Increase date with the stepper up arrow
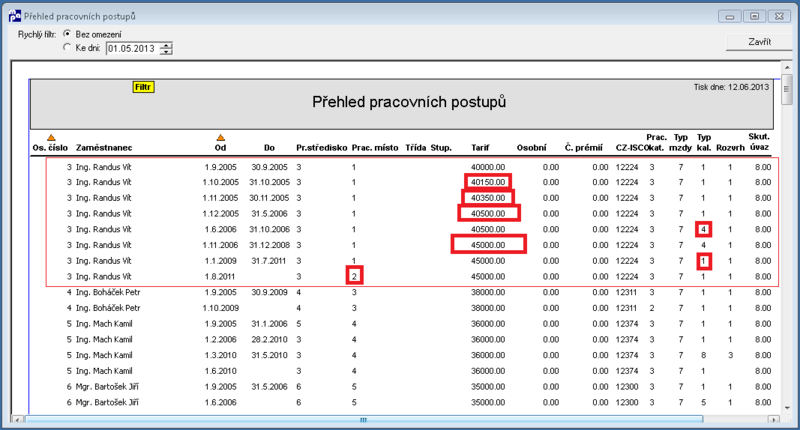Viewport: 800px width, 430px height. pyautogui.click(x=166, y=45)
